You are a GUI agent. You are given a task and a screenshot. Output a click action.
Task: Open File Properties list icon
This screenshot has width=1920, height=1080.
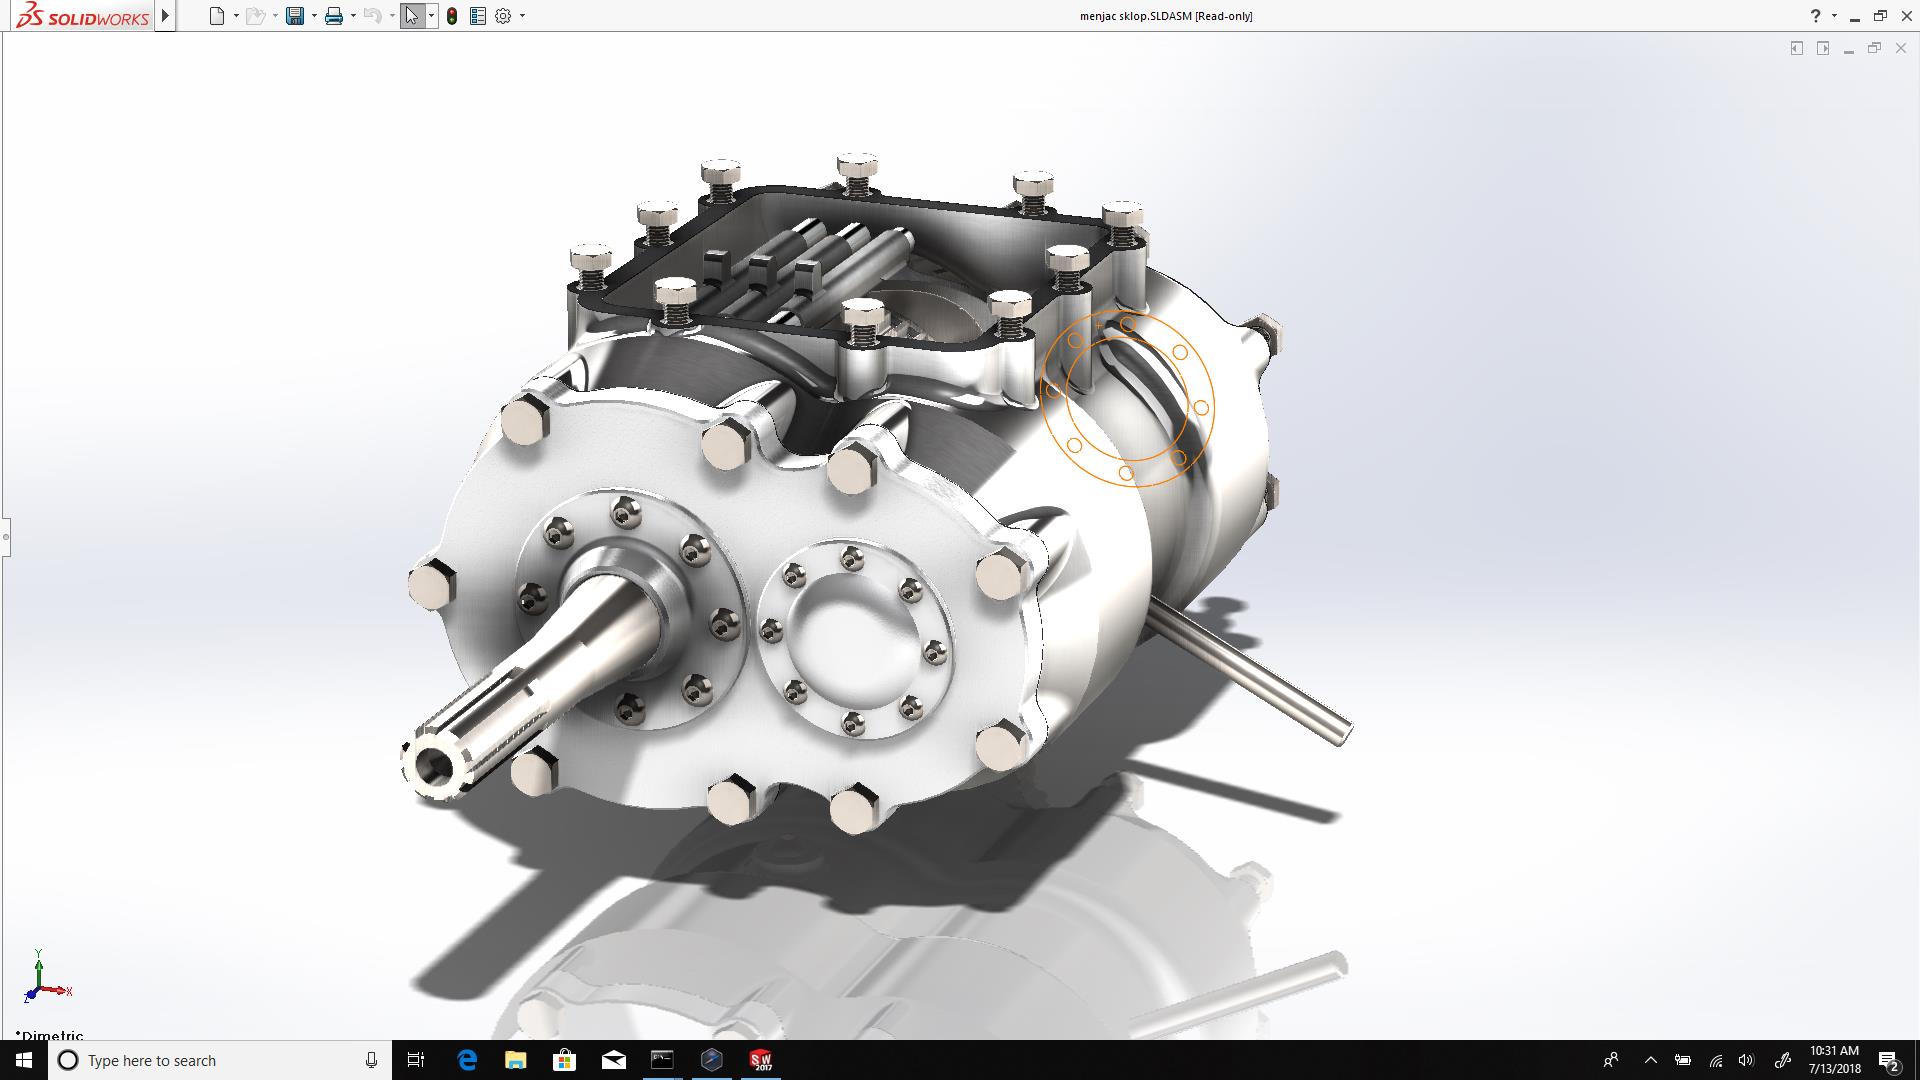tap(478, 16)
